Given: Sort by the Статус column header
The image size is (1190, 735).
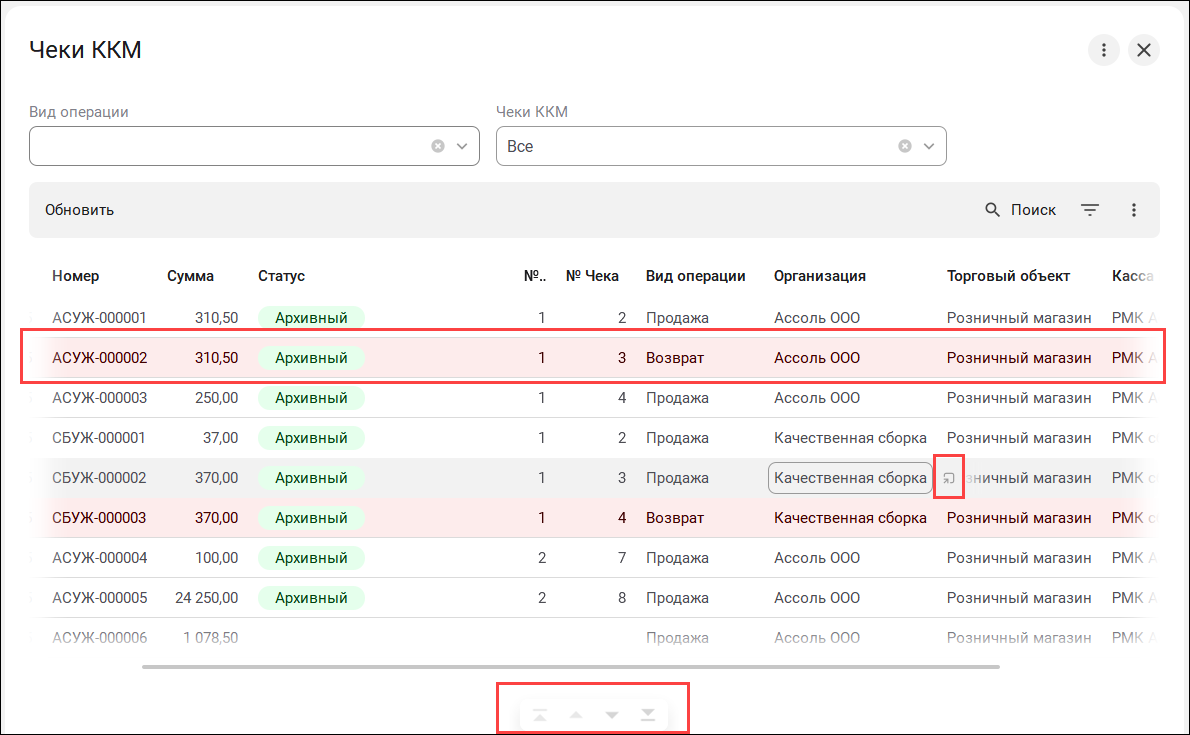Looking at the screenshot, I should pos(281,276).
